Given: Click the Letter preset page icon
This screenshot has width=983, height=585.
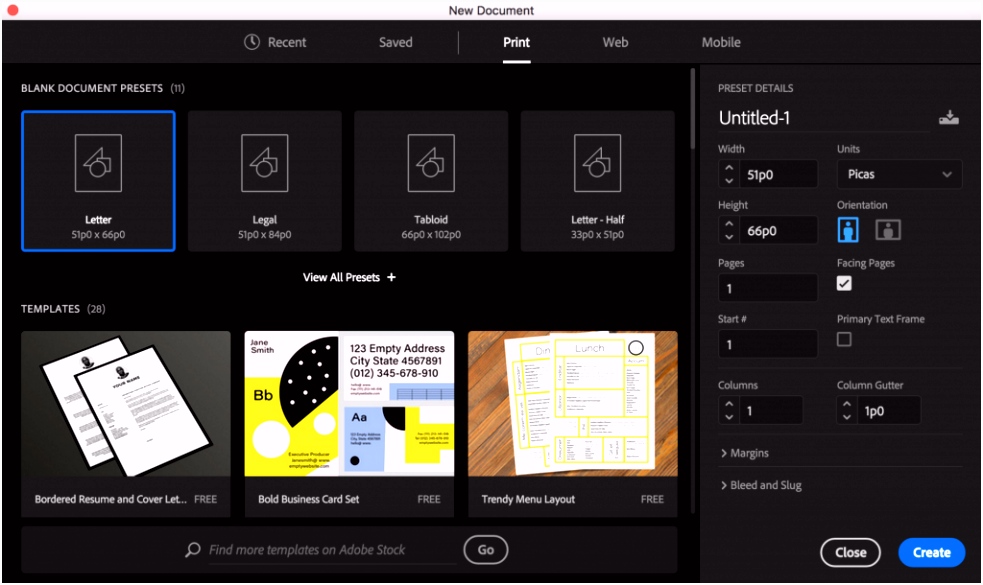Looking at the screenshot, I should (98, 163).
